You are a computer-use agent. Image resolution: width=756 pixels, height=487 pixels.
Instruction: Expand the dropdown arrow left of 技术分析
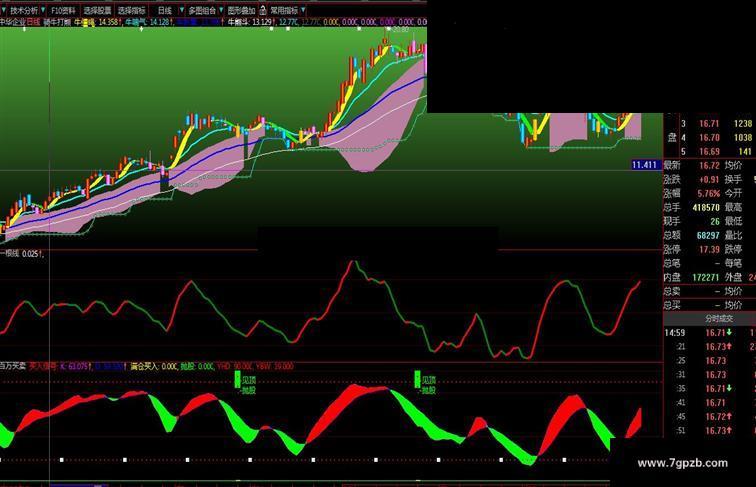[x=4, y=10]
